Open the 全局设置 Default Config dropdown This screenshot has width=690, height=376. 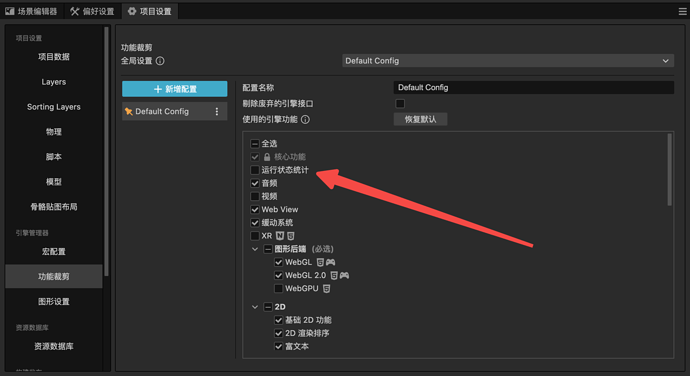(507, 61)
